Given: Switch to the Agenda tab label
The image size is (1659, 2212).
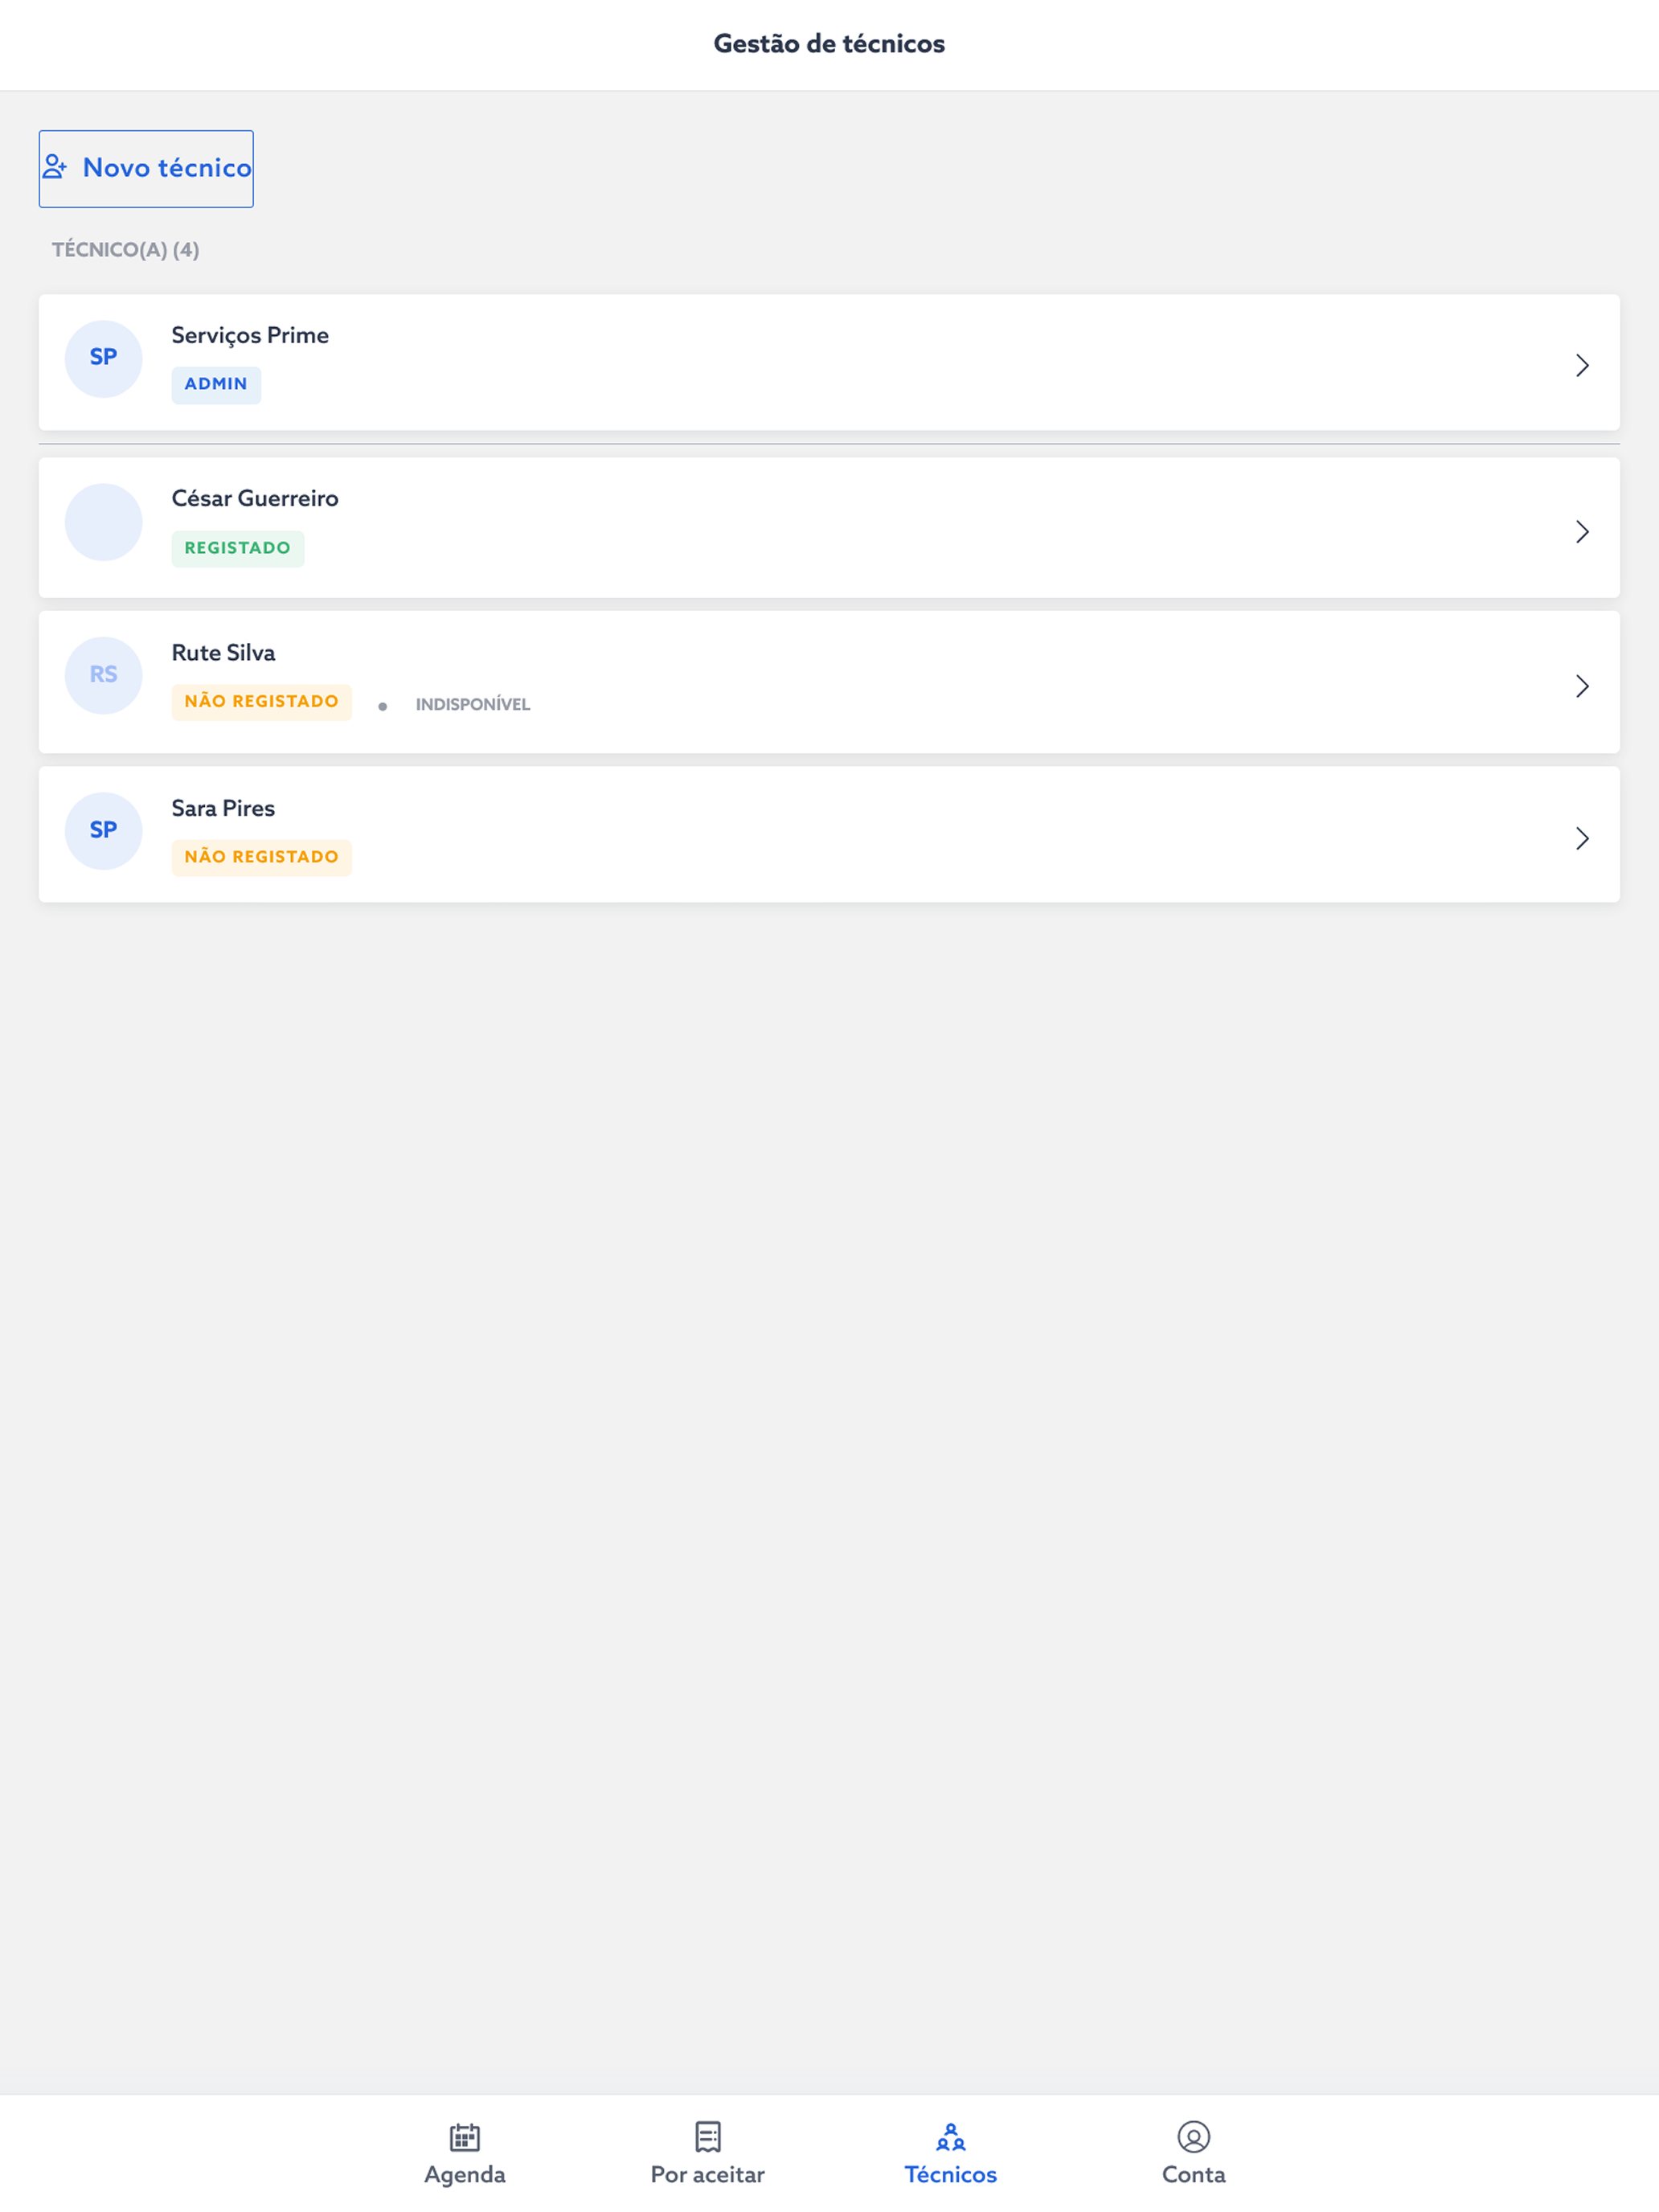Looking at the screenshot, I should pyautogui.click(x=465, y=2174).
